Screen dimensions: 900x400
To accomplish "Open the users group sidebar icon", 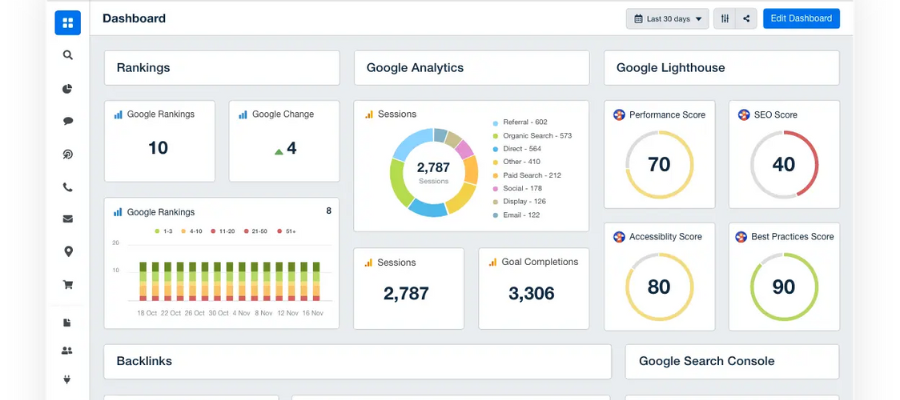I will pyautogui.click(x=67, y=351).
